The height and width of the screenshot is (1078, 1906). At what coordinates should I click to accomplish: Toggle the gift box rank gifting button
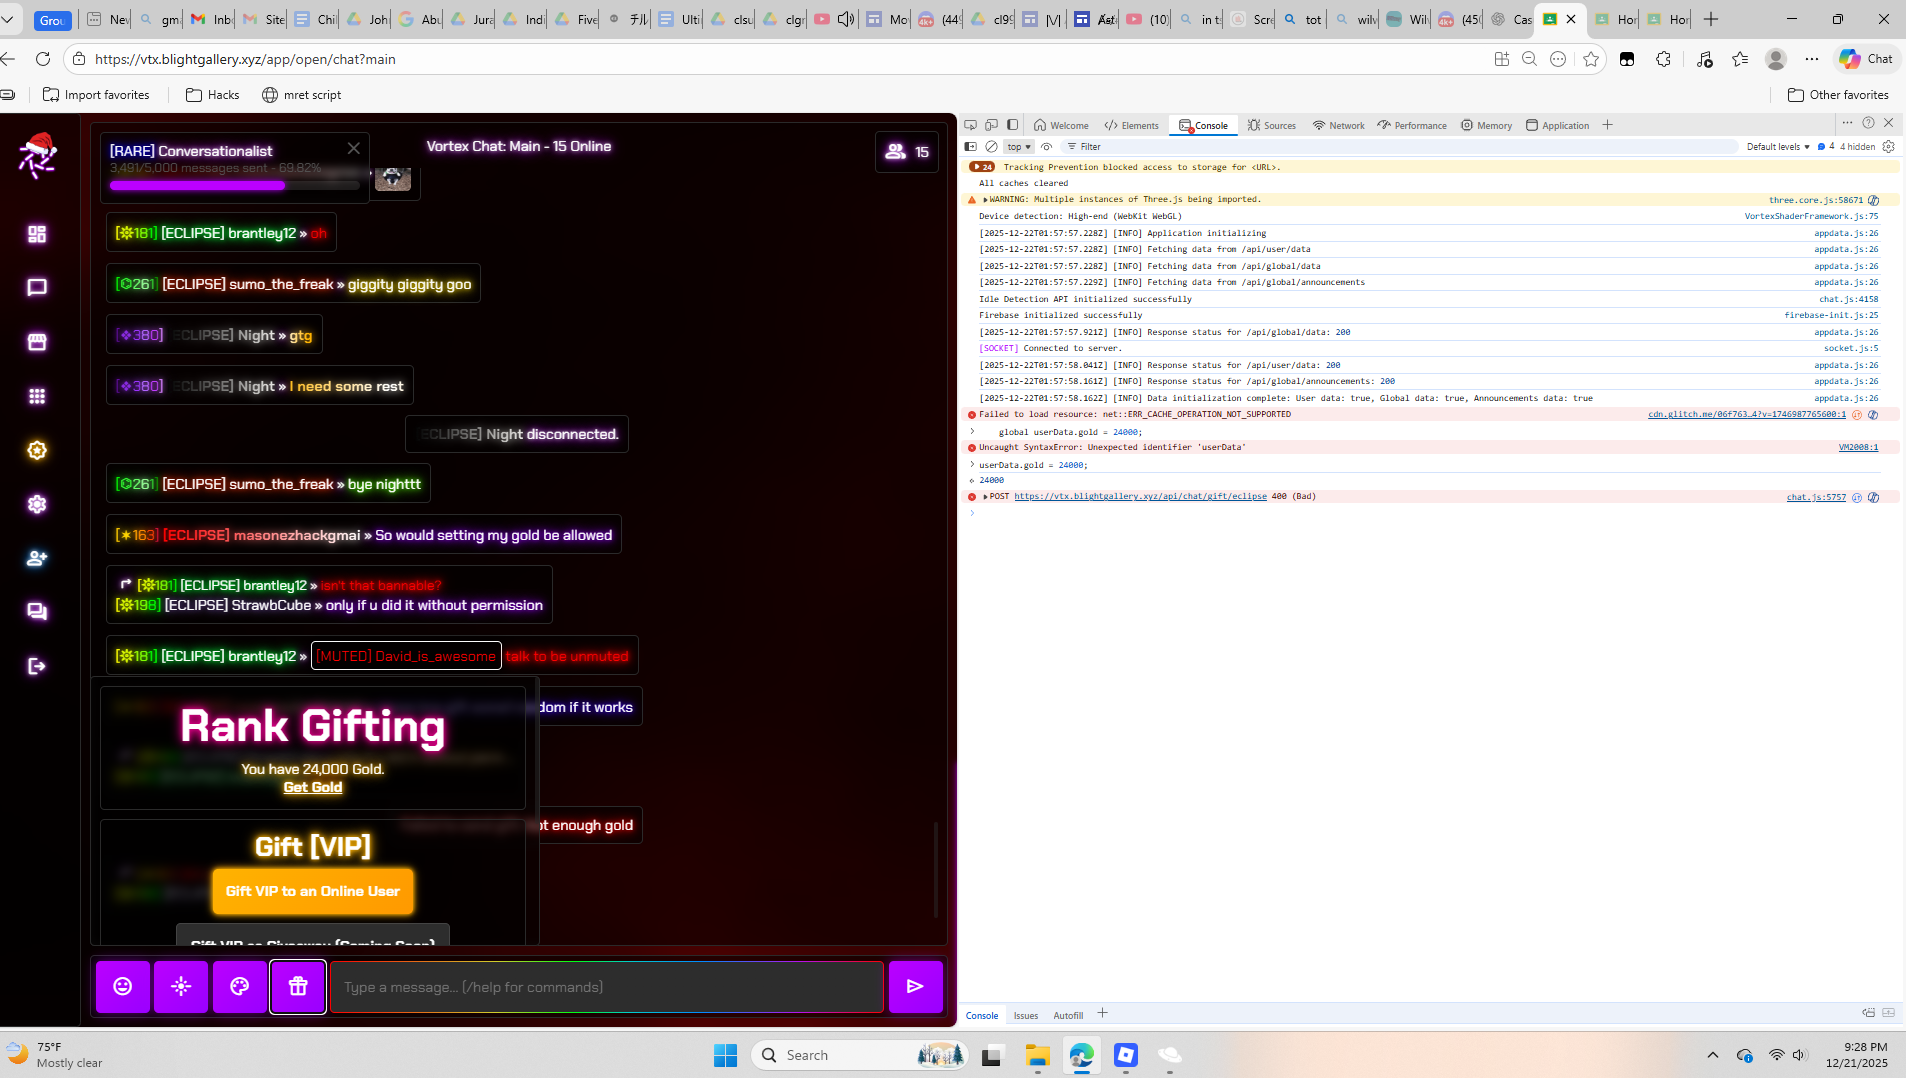coord(298,987)
